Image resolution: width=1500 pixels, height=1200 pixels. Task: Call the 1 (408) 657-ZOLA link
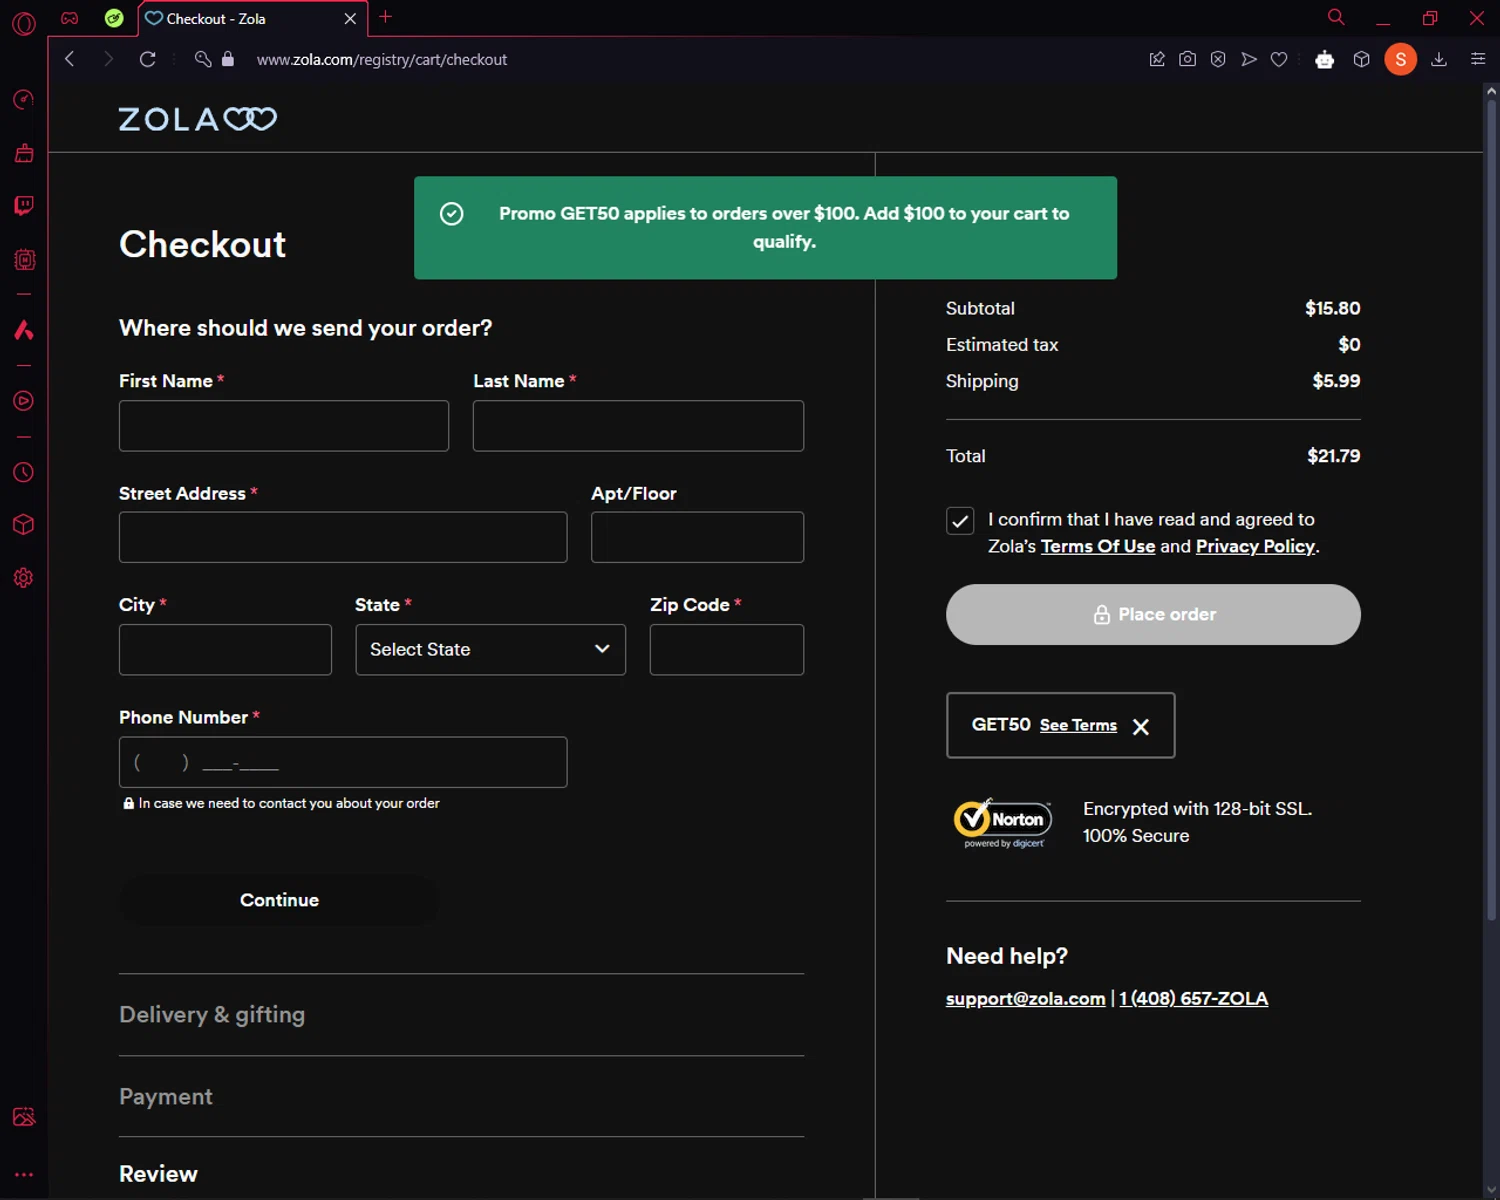pyautogui.click(x=1193, y=998)
